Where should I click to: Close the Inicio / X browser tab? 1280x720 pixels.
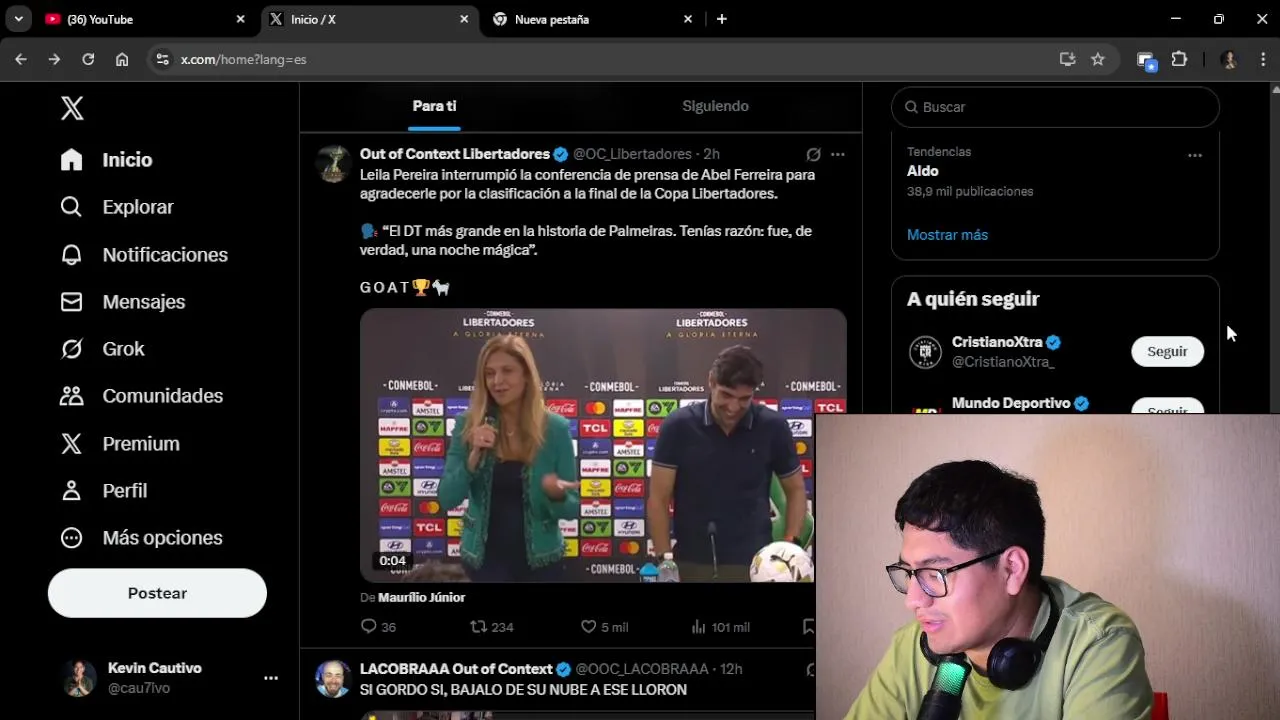click(464, 19)
